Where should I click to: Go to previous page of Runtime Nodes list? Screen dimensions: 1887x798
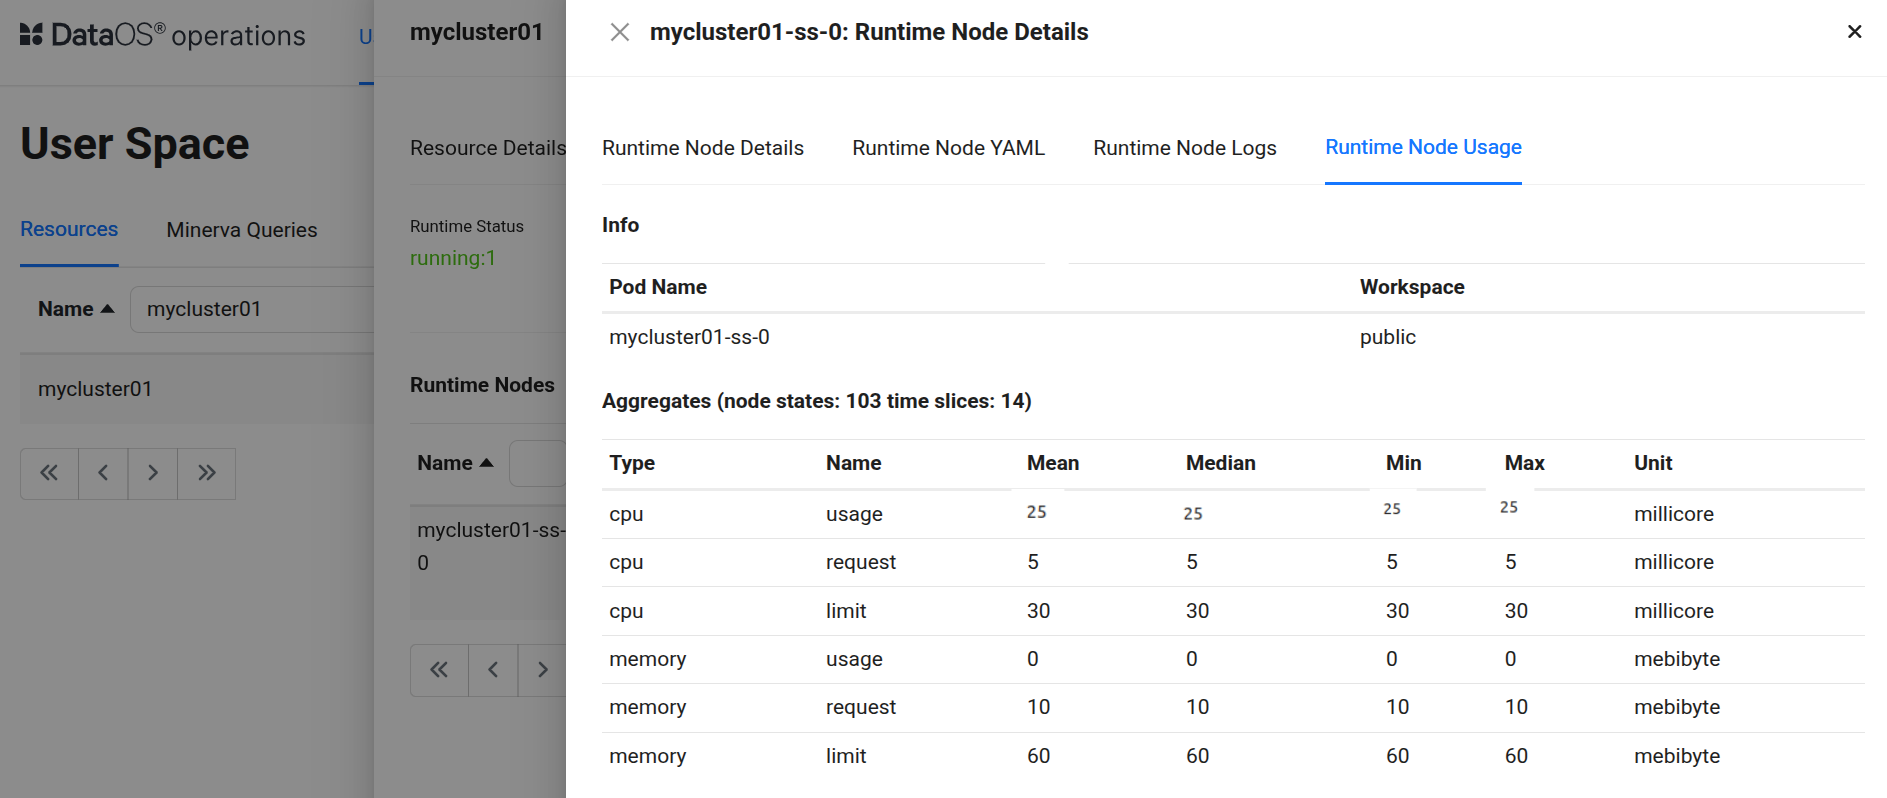point(493,670)
